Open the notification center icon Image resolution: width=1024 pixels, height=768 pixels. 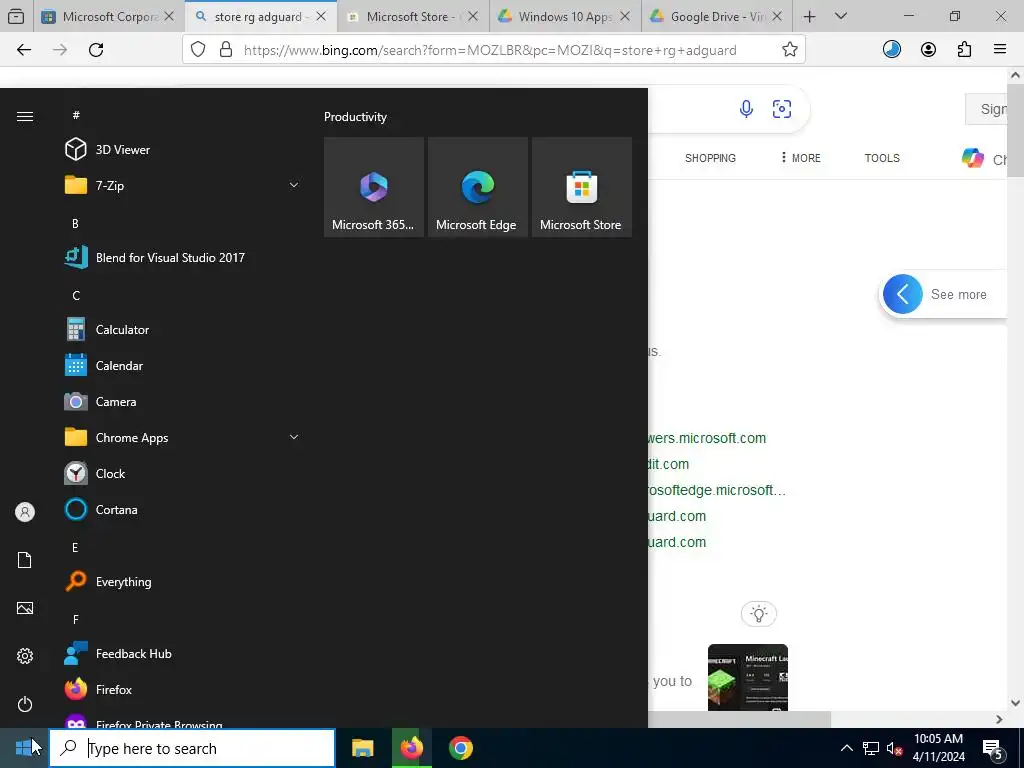click(x=992, y=748)
